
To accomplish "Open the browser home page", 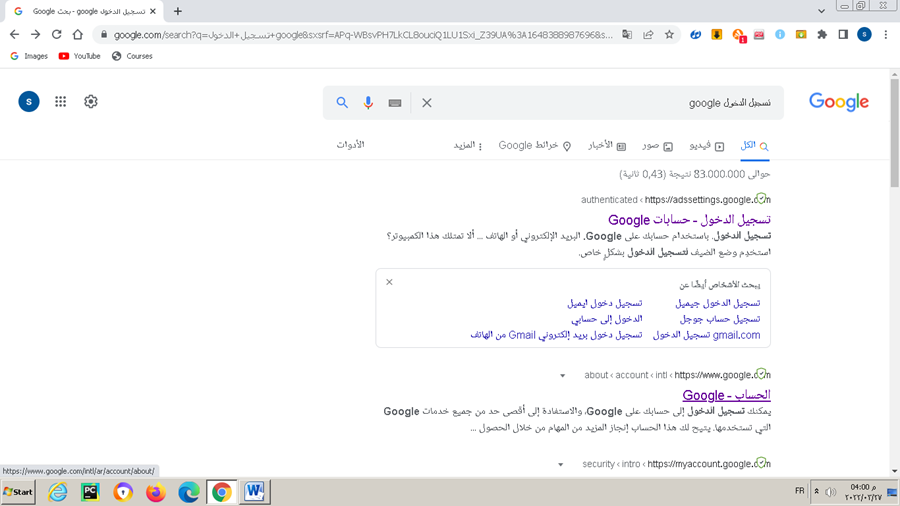I will (x=77, y=34).
